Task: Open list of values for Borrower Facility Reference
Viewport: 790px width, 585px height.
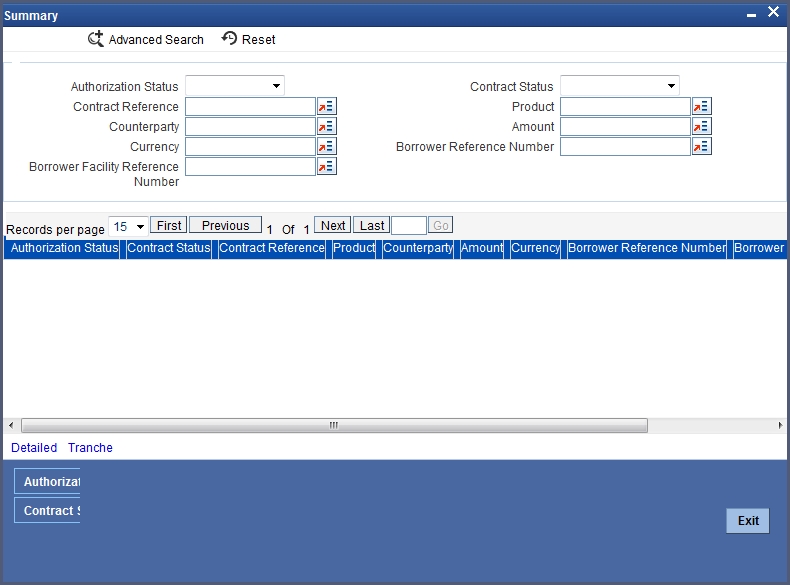Action: click(326, 167)
